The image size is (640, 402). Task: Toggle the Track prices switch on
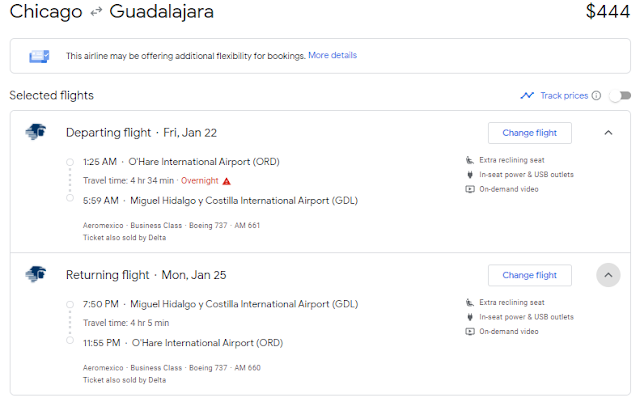[x=620, y=96]
